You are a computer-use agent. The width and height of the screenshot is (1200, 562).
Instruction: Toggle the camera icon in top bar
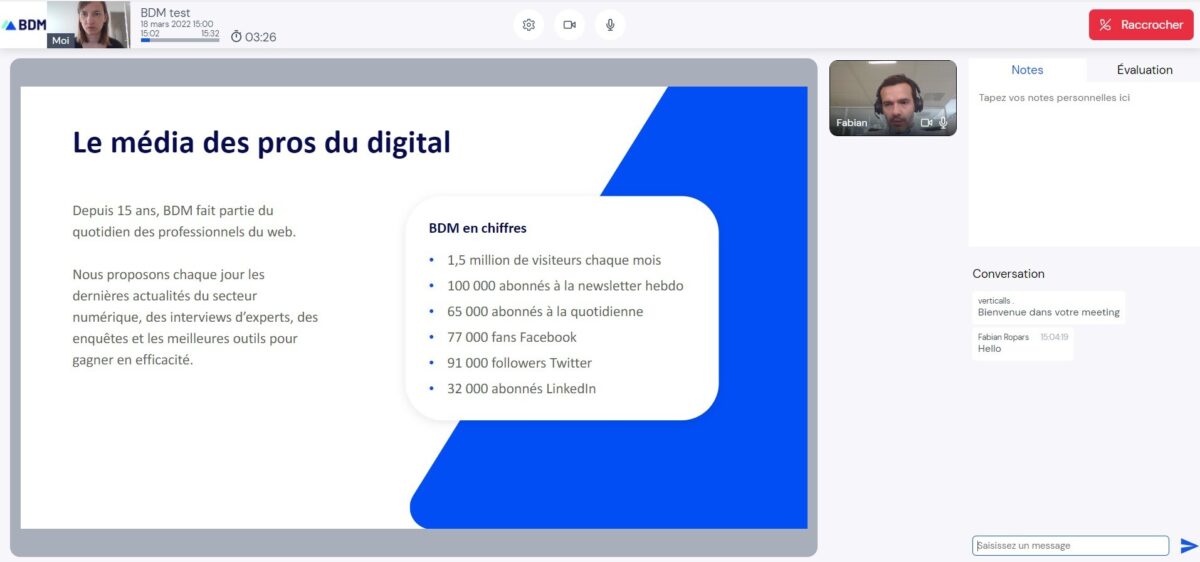click(x=569, y=25)
